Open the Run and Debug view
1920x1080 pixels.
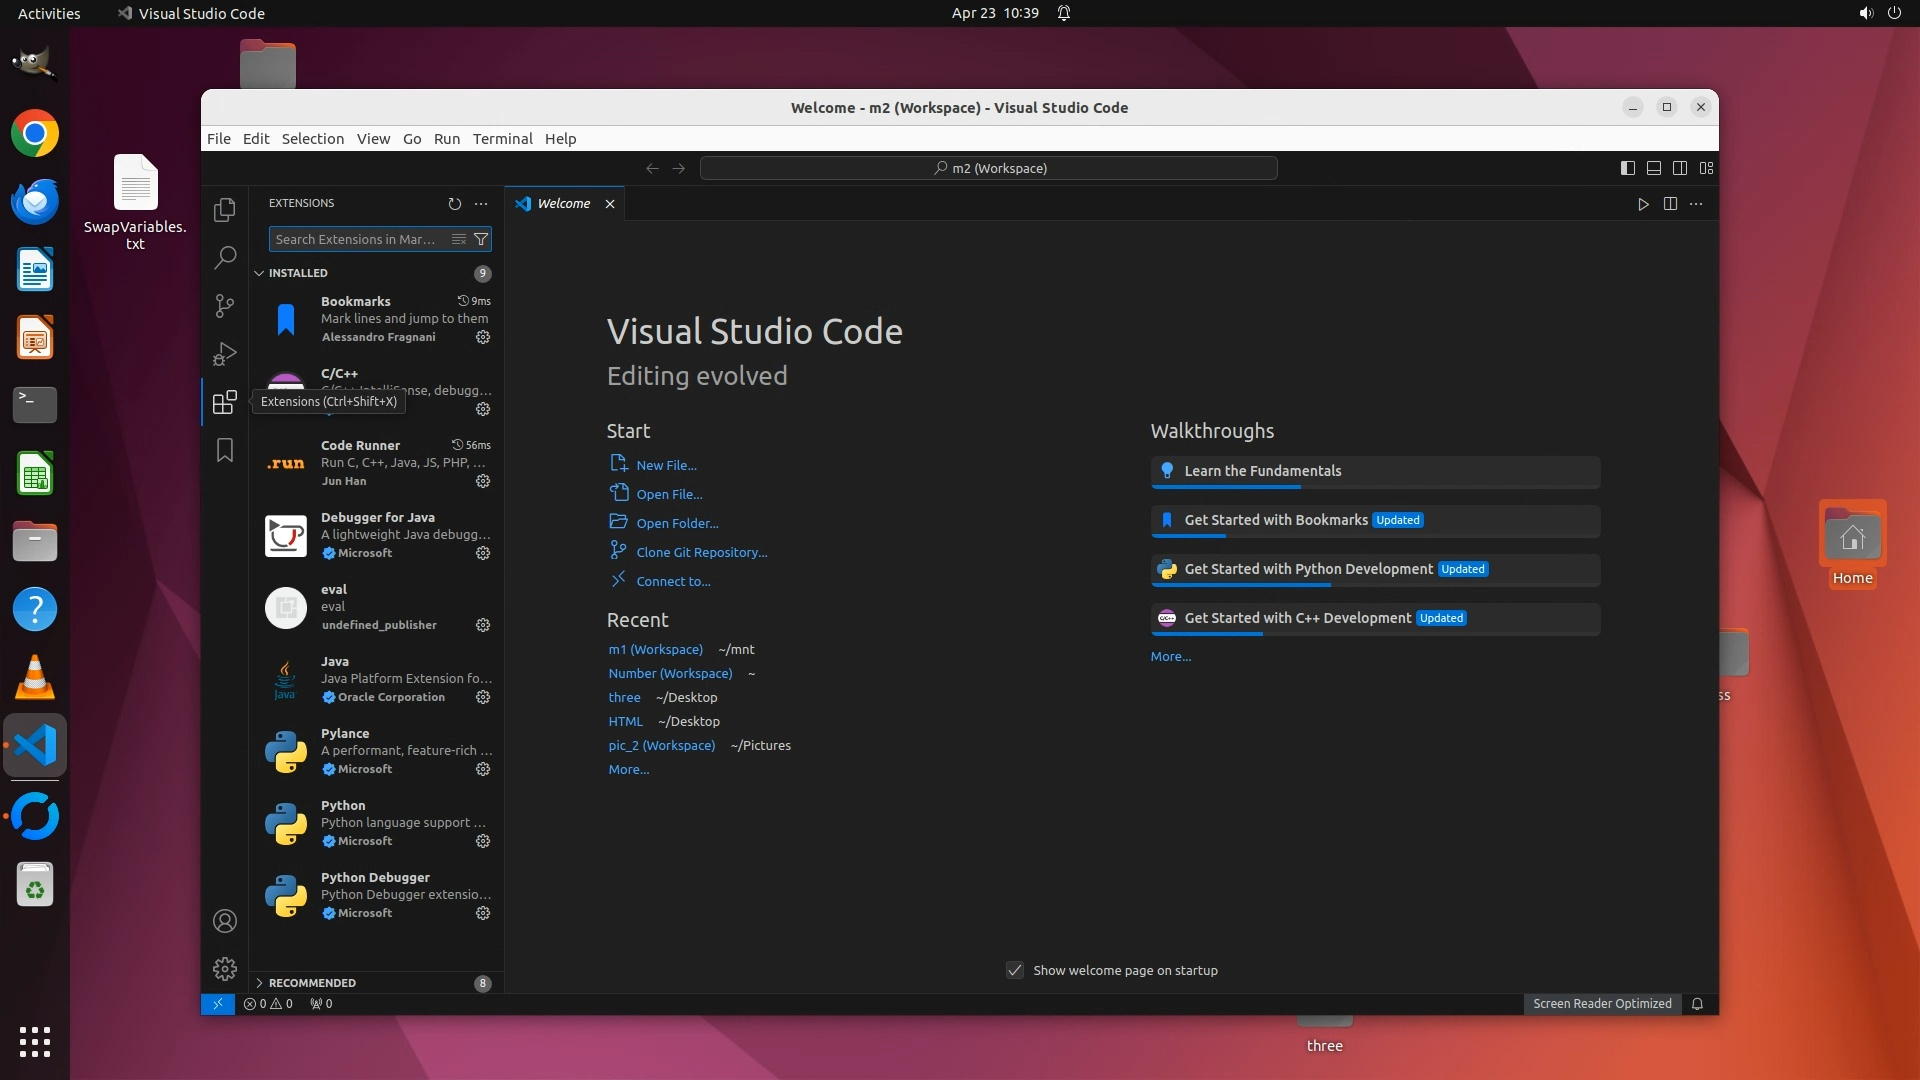coord(225,354)
